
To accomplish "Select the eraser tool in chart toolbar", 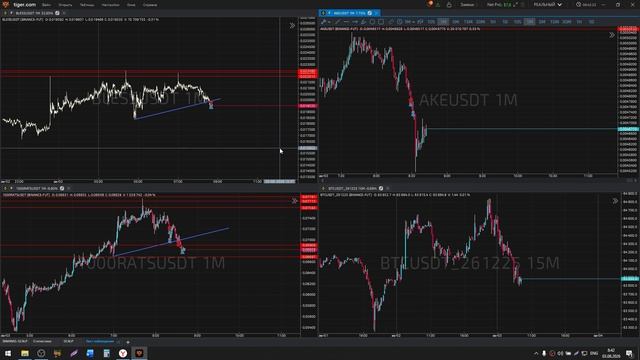I will click(391, 22).
